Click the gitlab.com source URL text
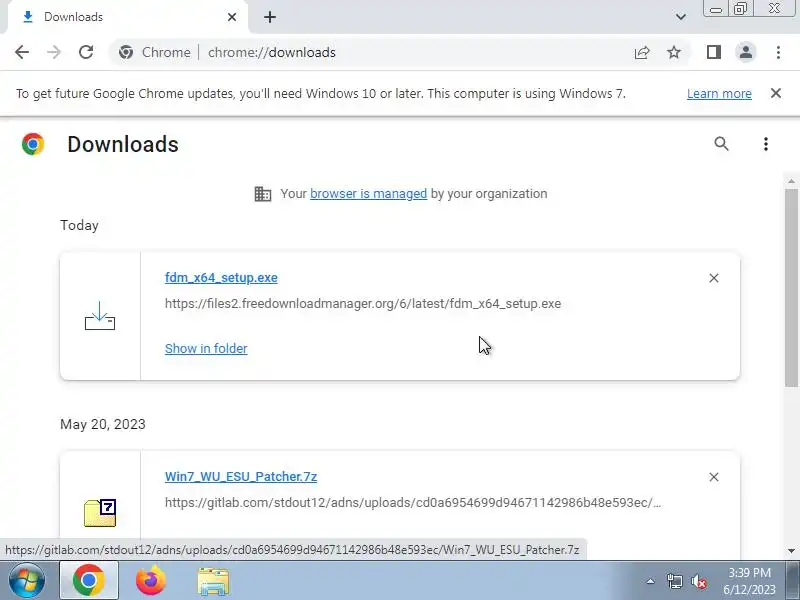The width and height of the screenshot is (800, 600). click(413, 503)
